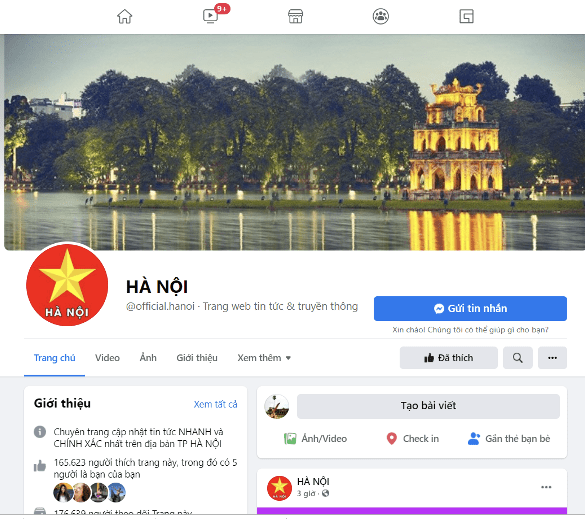Open post options three dots on HÀ NỘI post

(546, 487)
